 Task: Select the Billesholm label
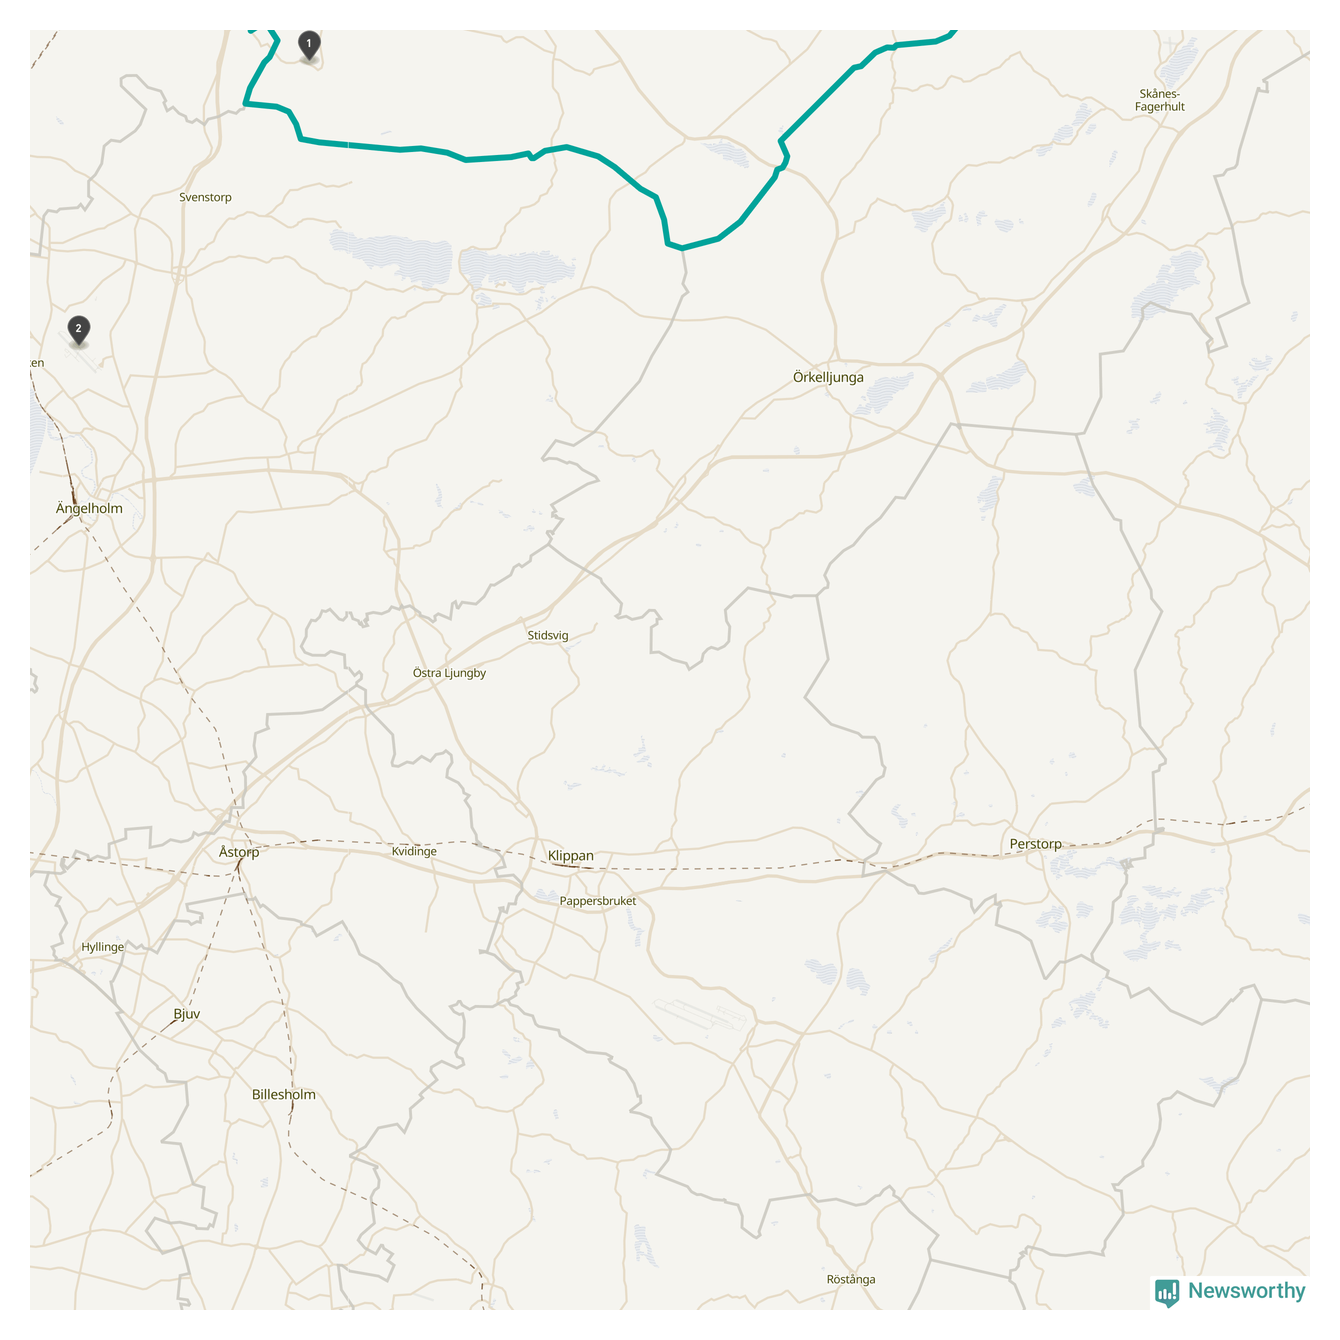tap(284, 1095)
